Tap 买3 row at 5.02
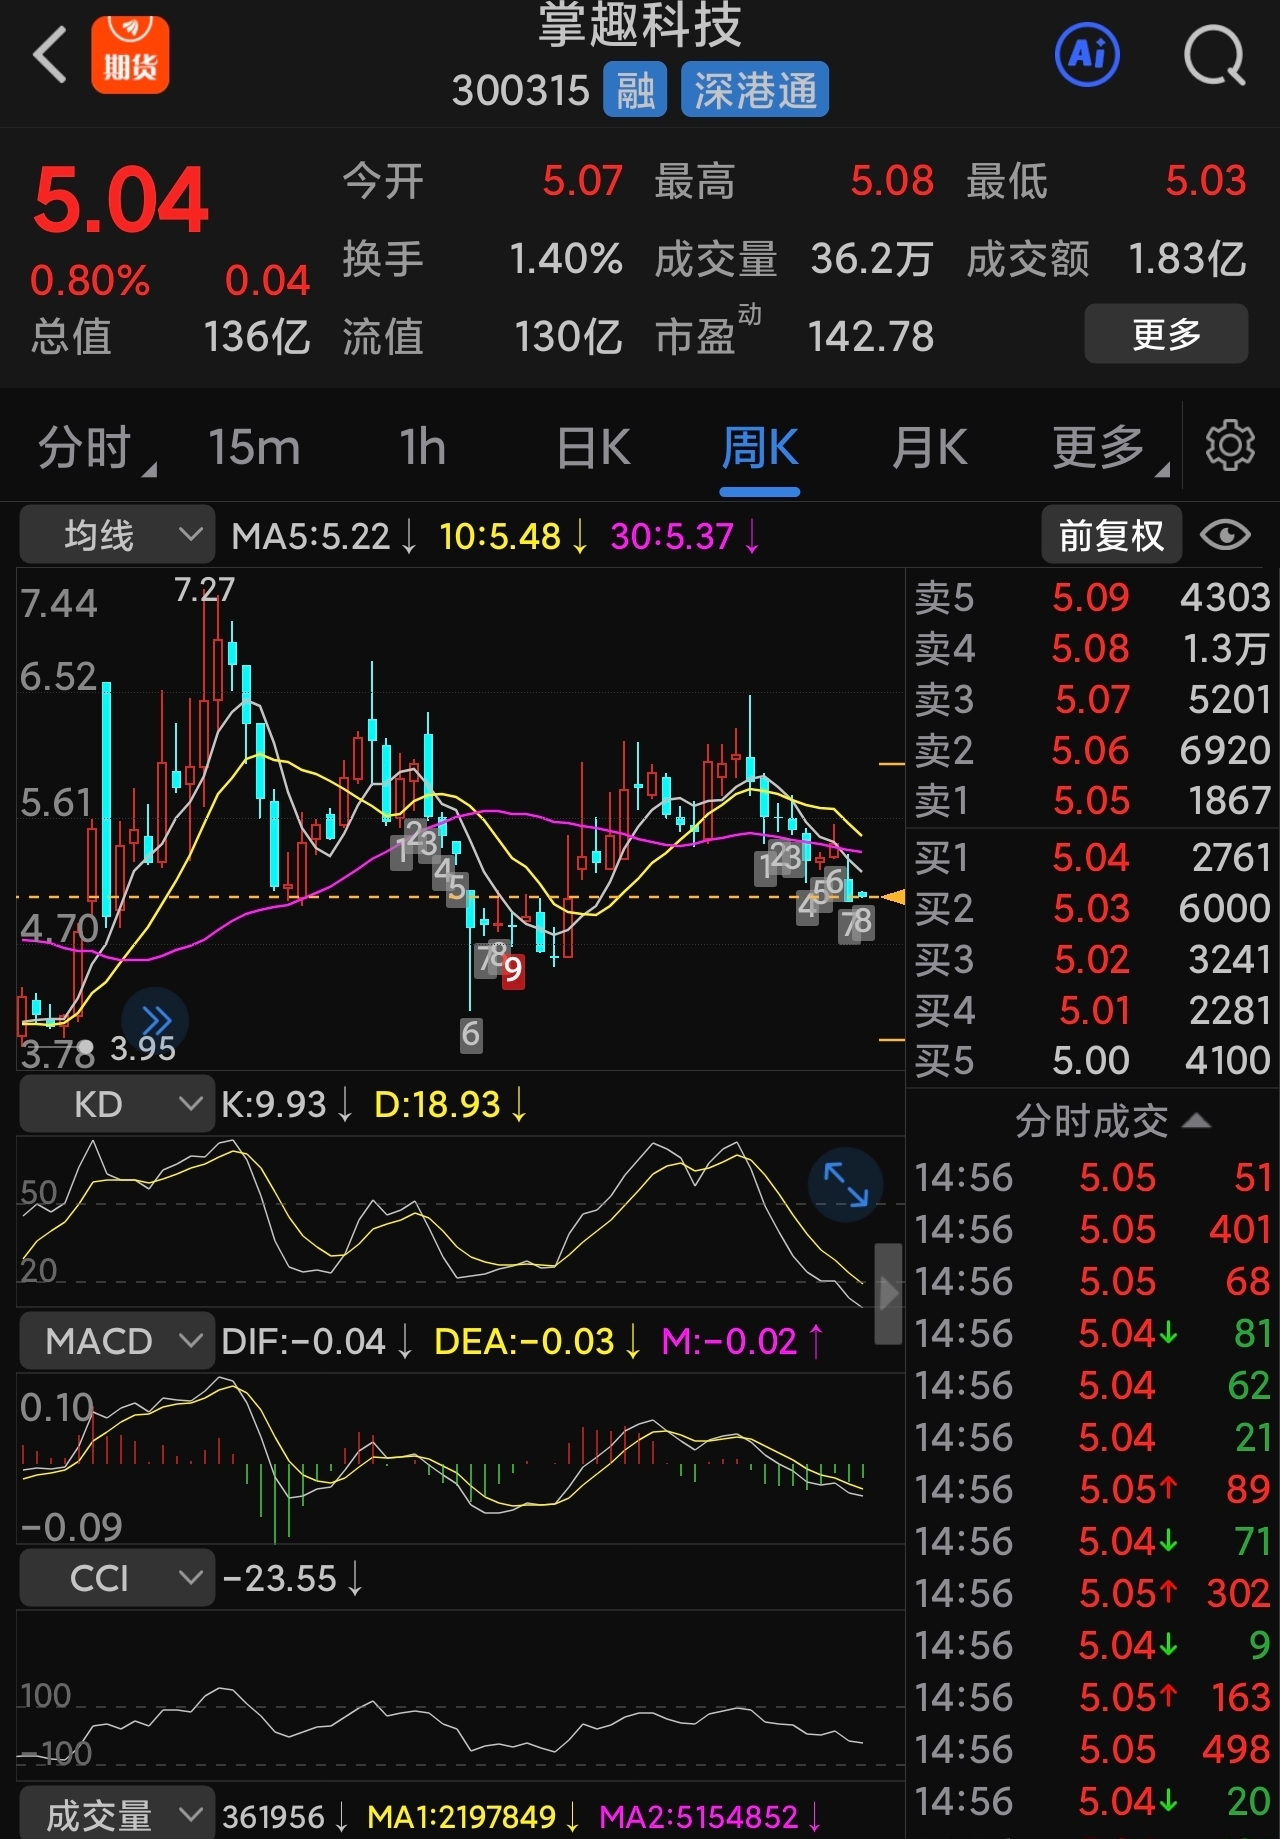This screenshot has height=1839, width=1280. pyautogui.click(x=1092, y=959)
